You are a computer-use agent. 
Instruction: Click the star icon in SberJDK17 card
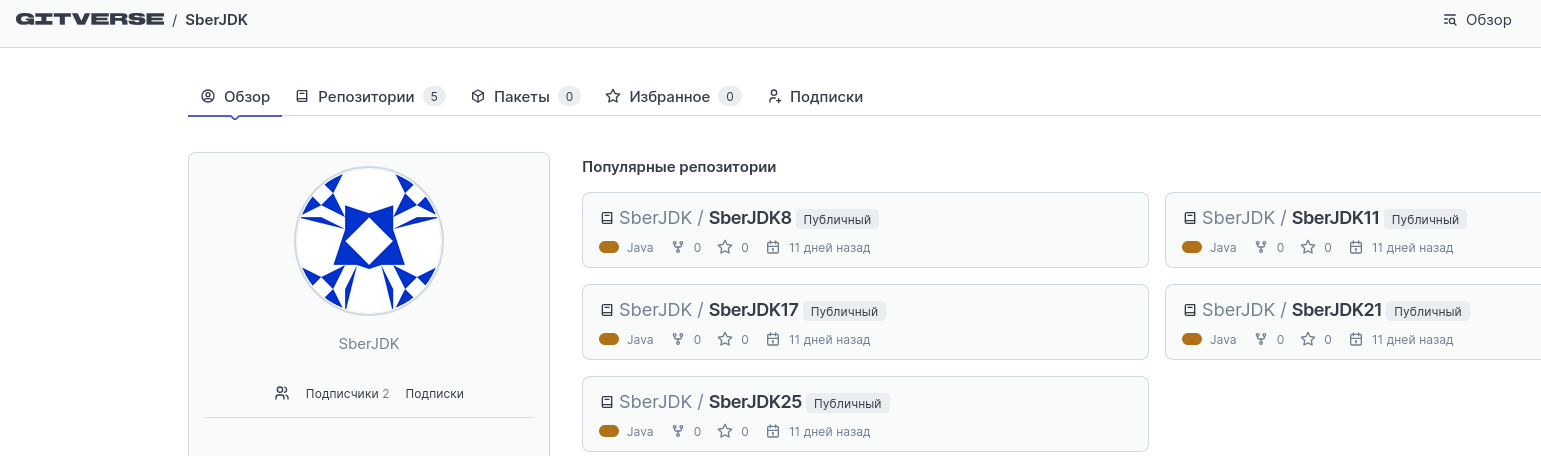point(725,339)
